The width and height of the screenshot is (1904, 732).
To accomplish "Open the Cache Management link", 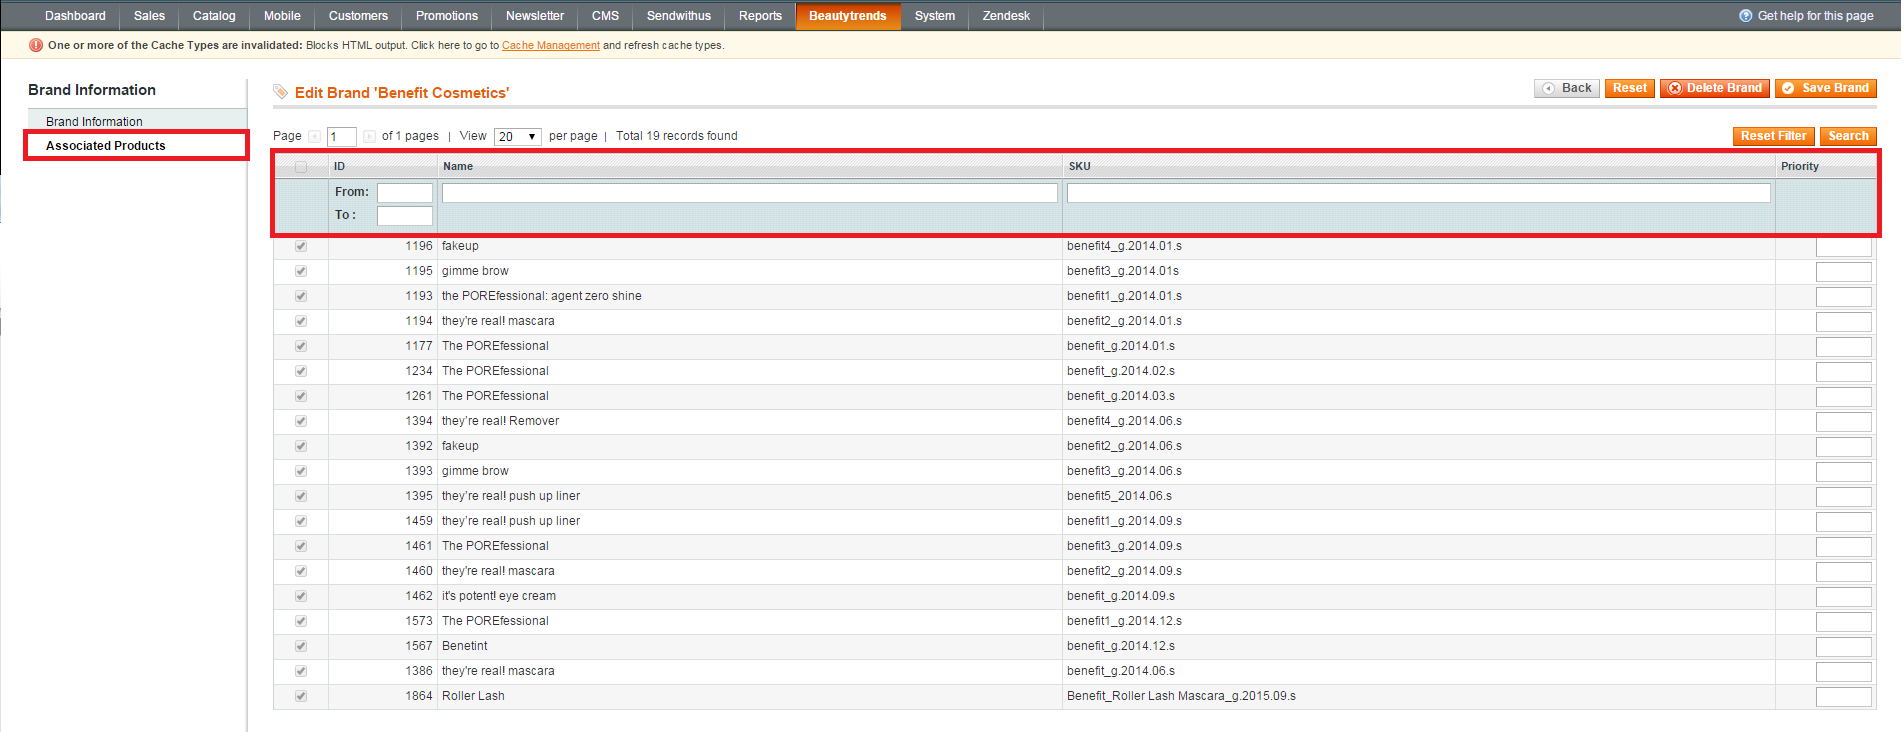I will point(551,46).
